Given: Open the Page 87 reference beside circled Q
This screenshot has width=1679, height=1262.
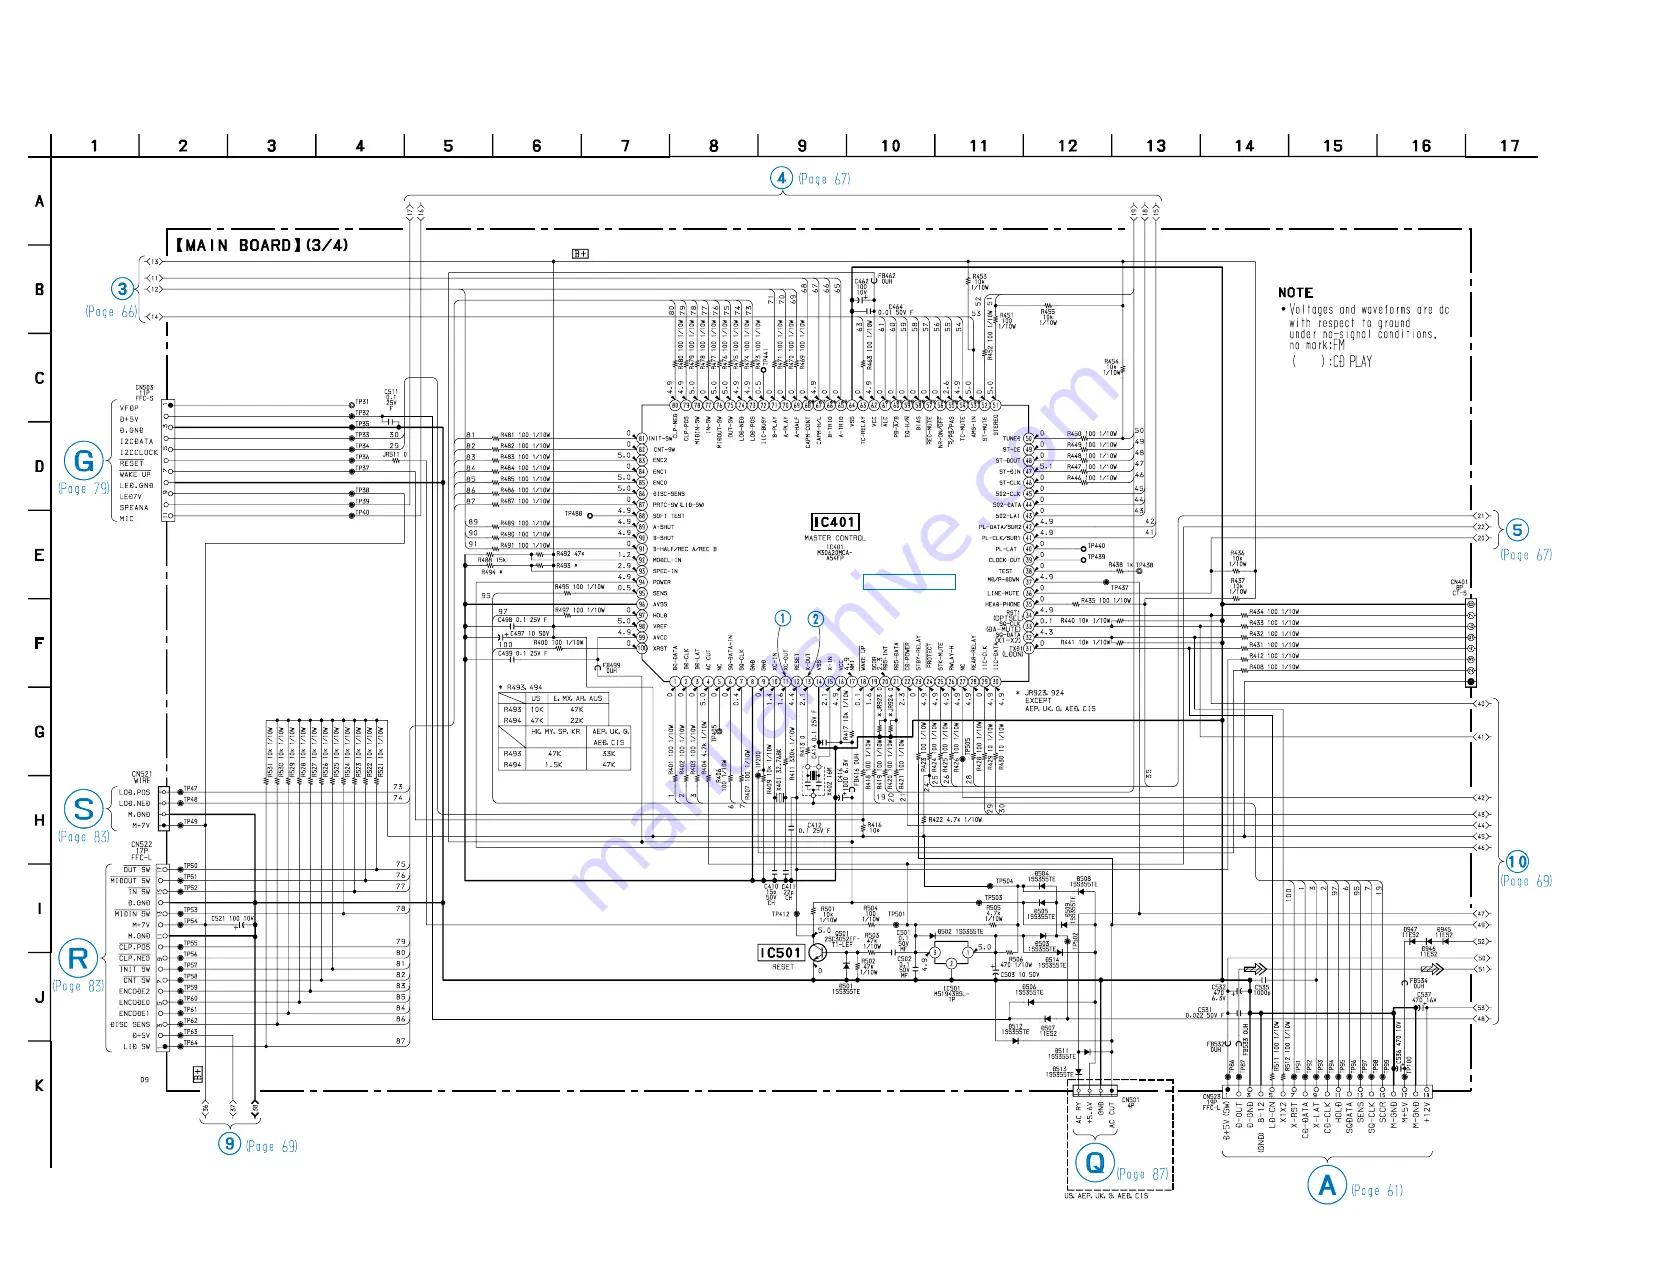Looking at the screenshot, I should 1143,1174.
